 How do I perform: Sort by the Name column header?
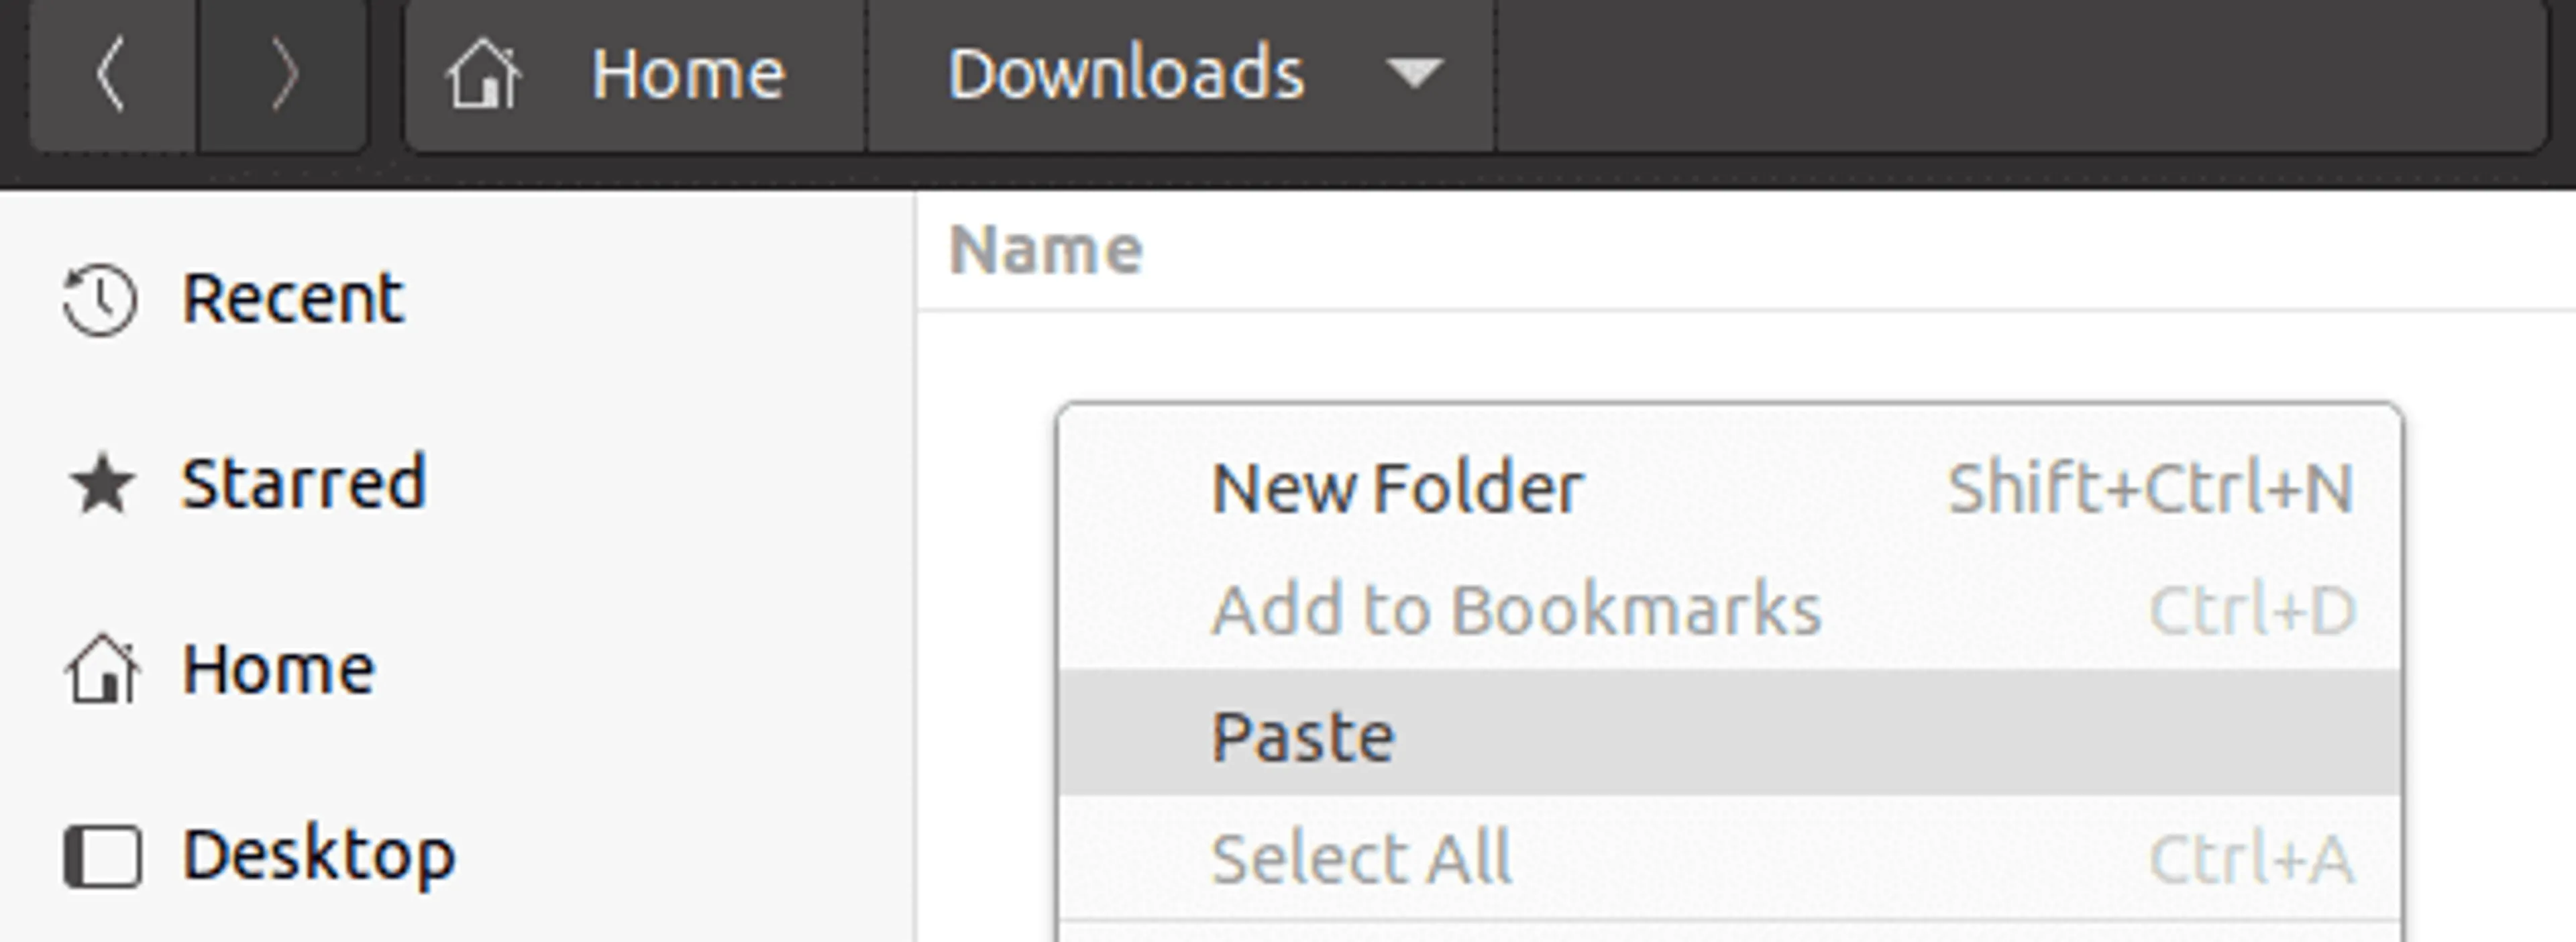[x=1045, y=250]
